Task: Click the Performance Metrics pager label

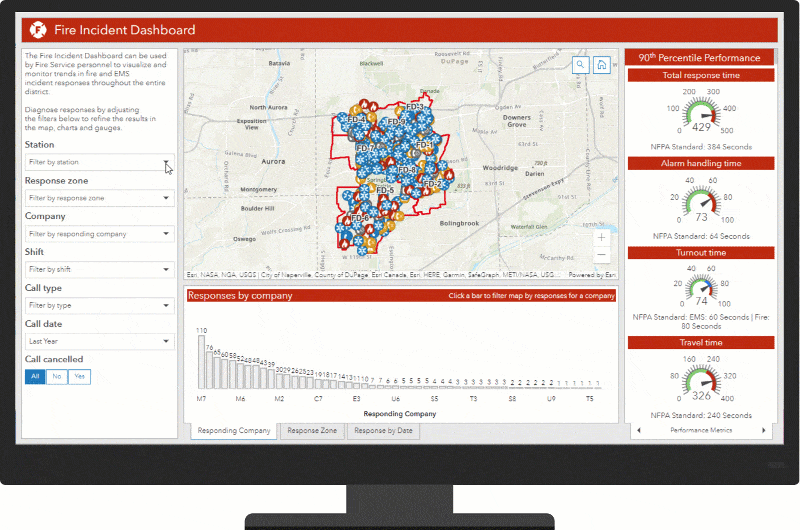Action: 701,430
